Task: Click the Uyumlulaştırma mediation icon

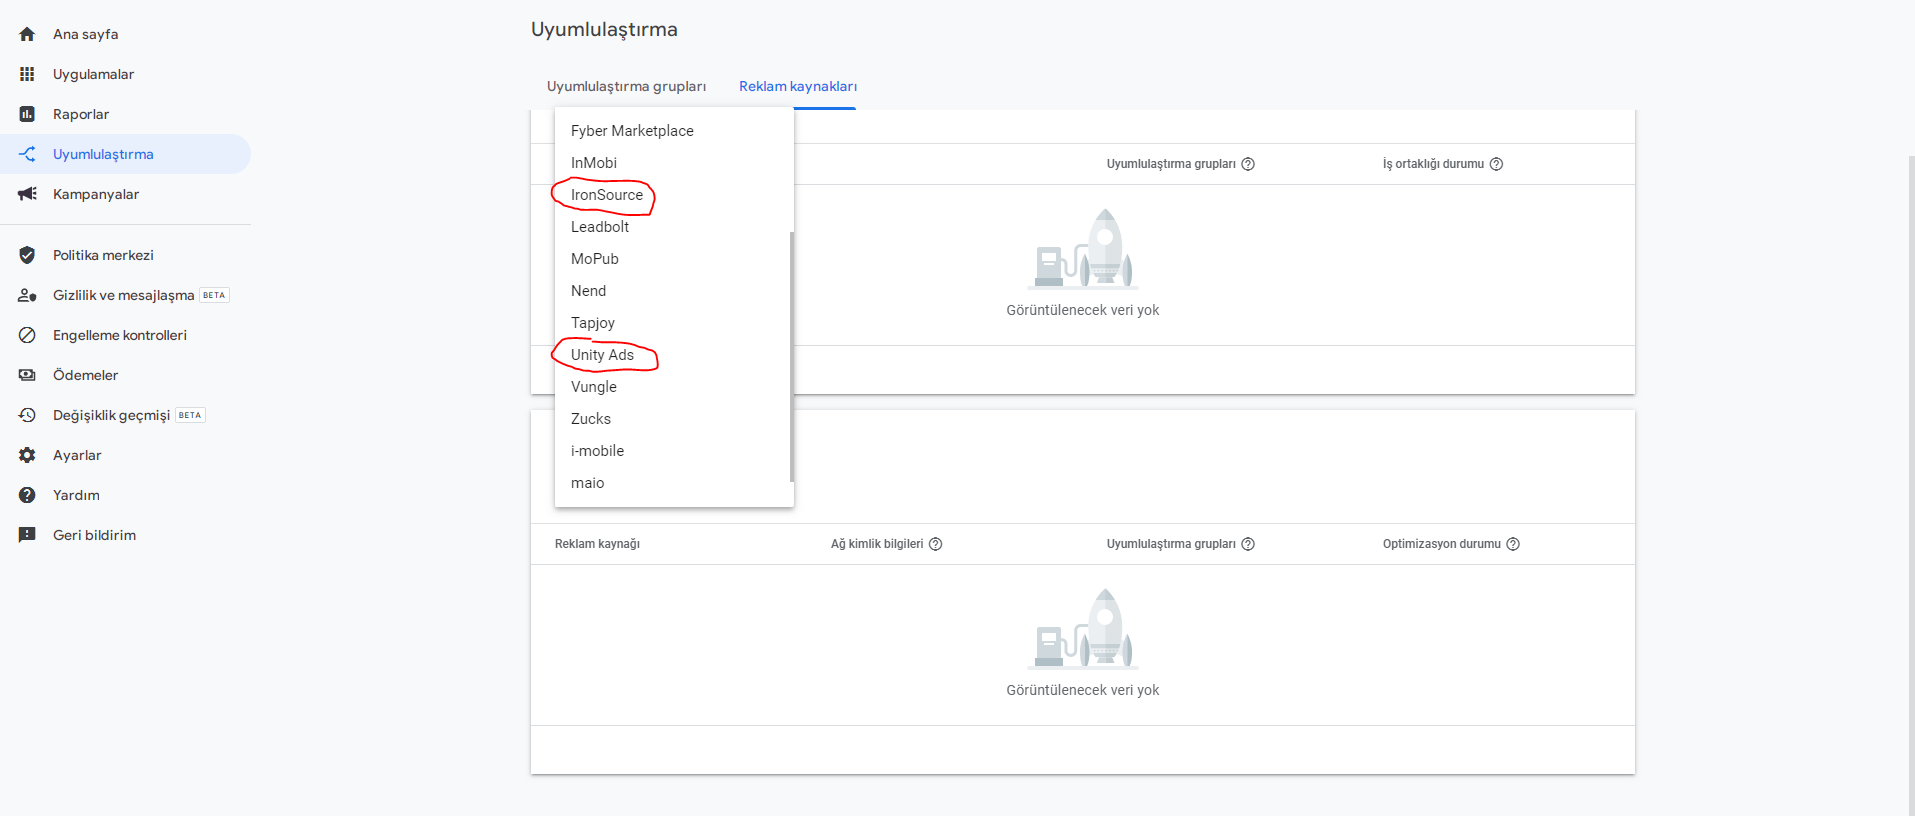Action: pyautogui.click(x=27, y=154)
